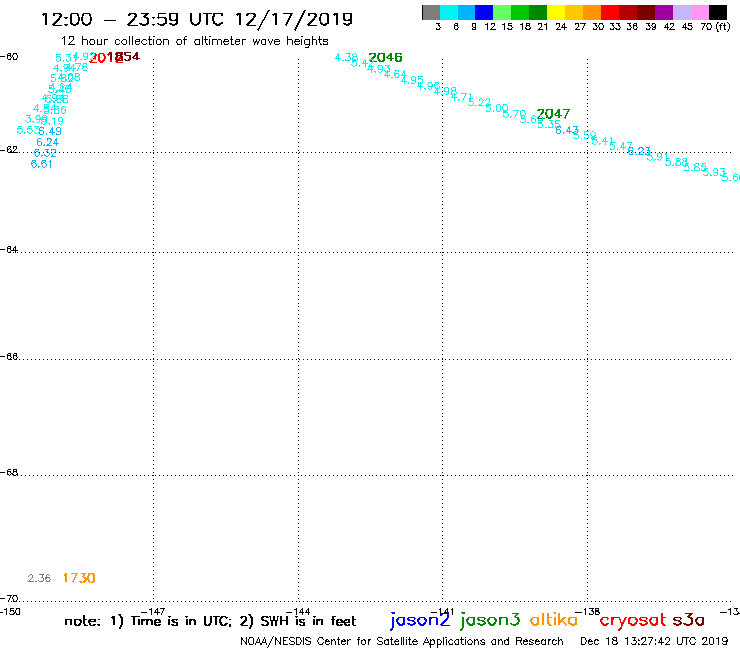Image resolution: width=740 pixels, height=650 pixels.
Task: Select the bright red color bar swatch
Action: (x=609, y=12)
